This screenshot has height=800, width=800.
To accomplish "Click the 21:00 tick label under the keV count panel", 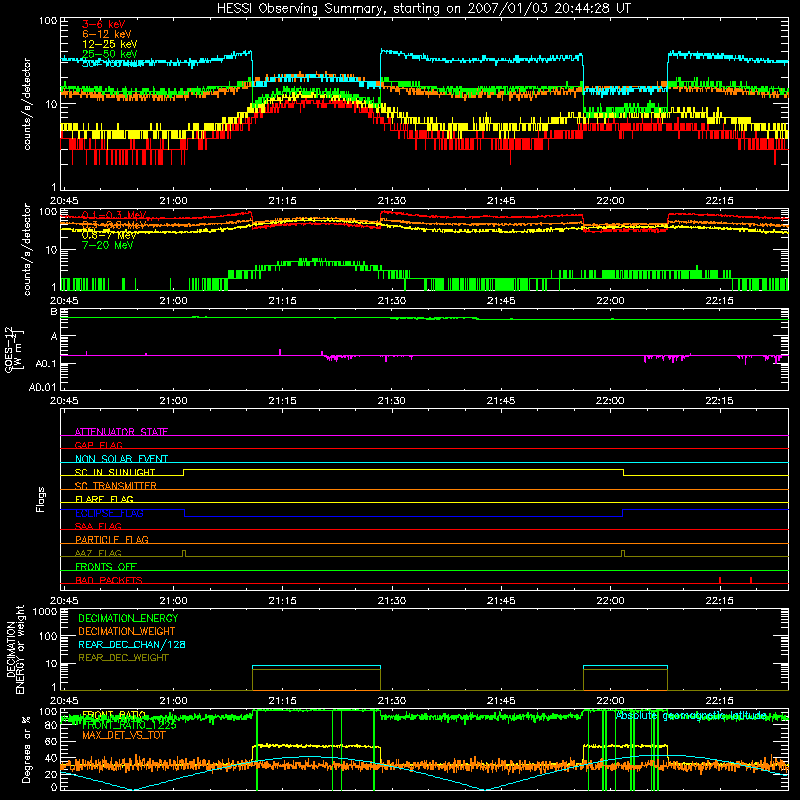I will [173, 201].
